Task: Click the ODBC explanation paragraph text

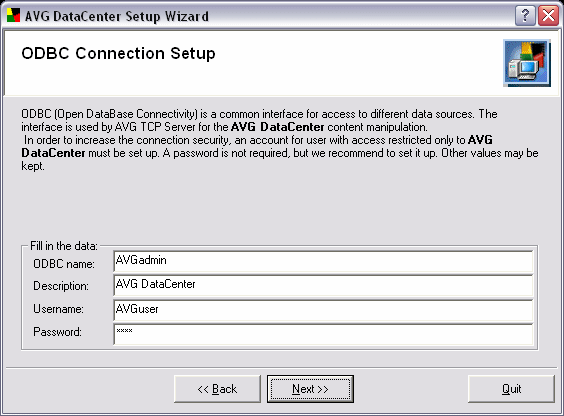Action: pyautogui.click(x=279, y=140)
